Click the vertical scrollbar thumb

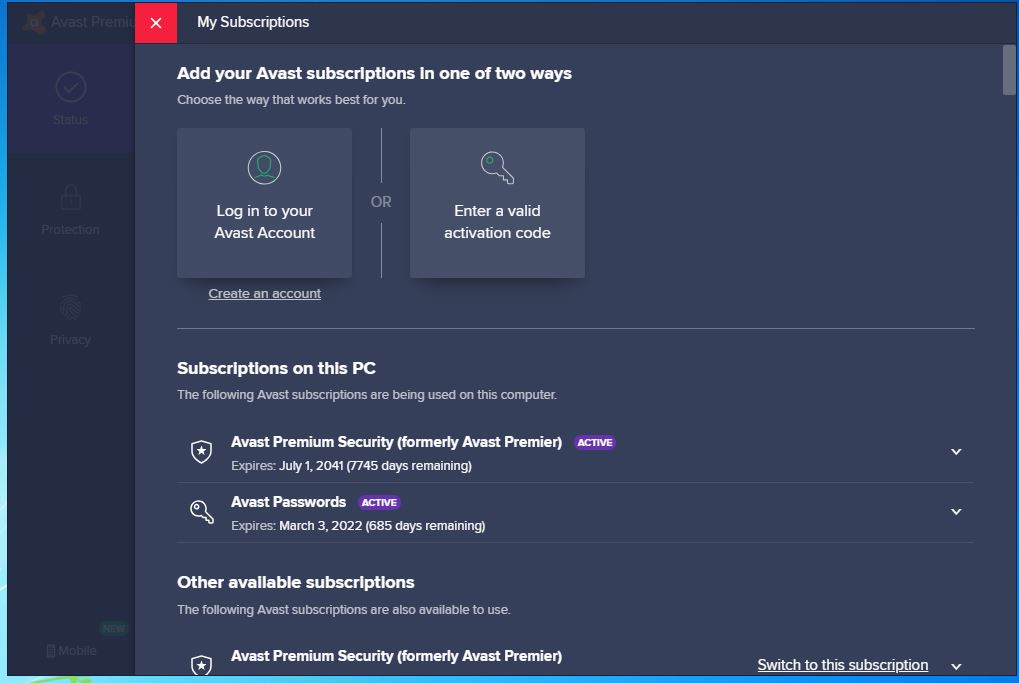(1009, 70)
